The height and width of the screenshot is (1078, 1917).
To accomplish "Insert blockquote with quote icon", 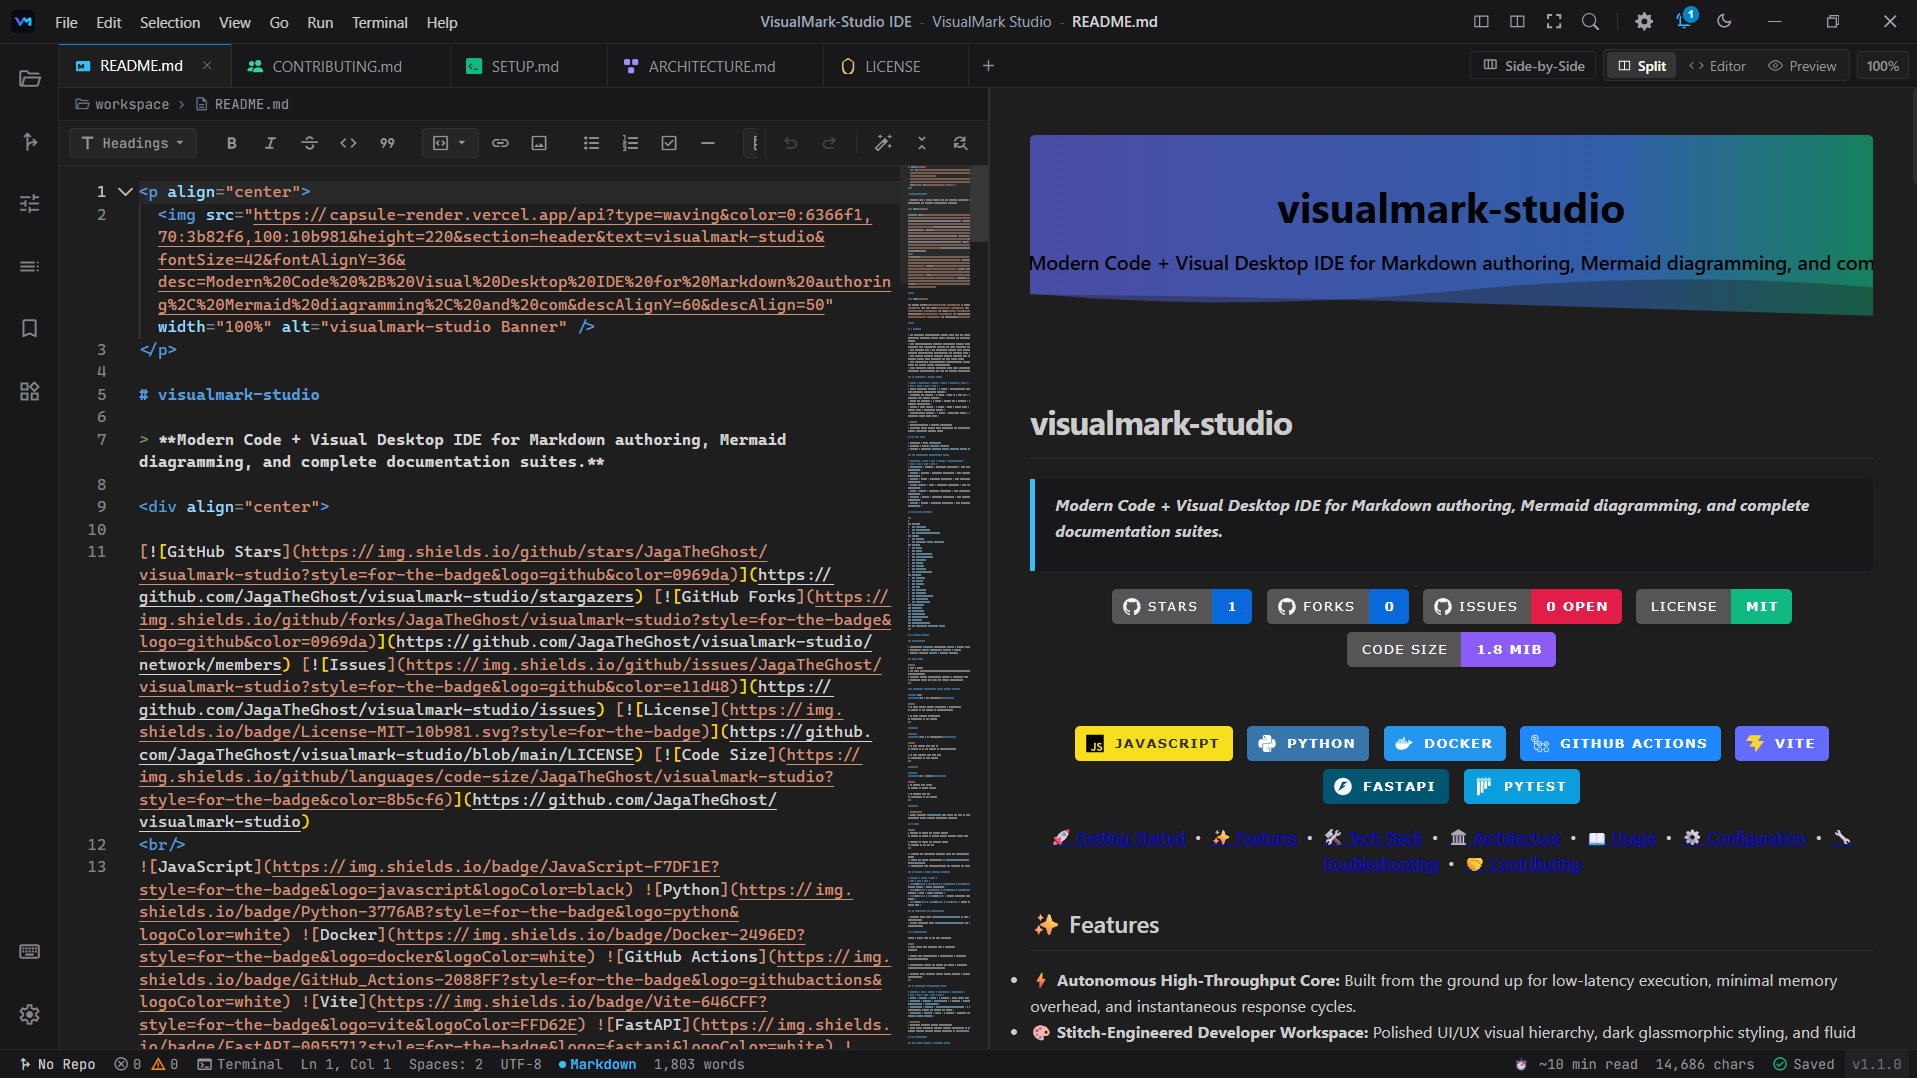I will coord(387,143).
